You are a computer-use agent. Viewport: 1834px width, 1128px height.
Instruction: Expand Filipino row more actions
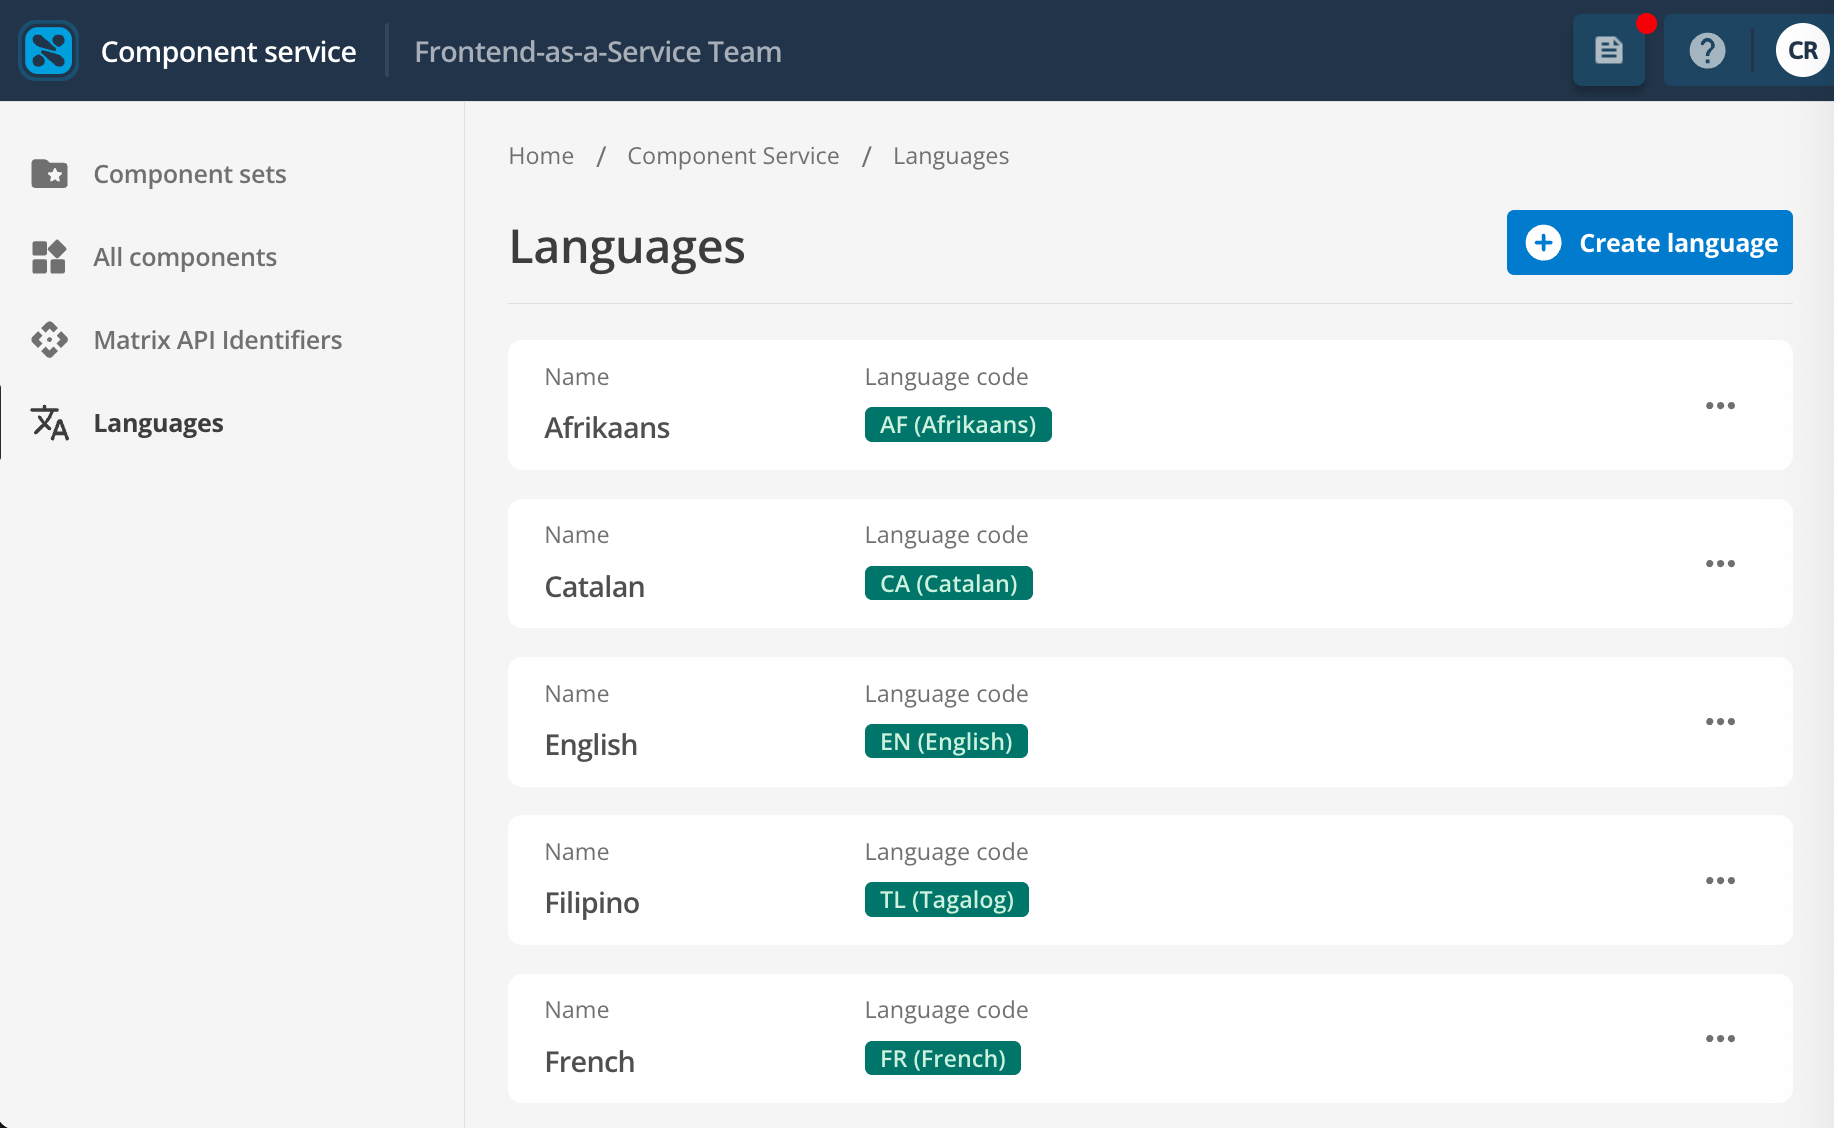(x=1720, y=880)
